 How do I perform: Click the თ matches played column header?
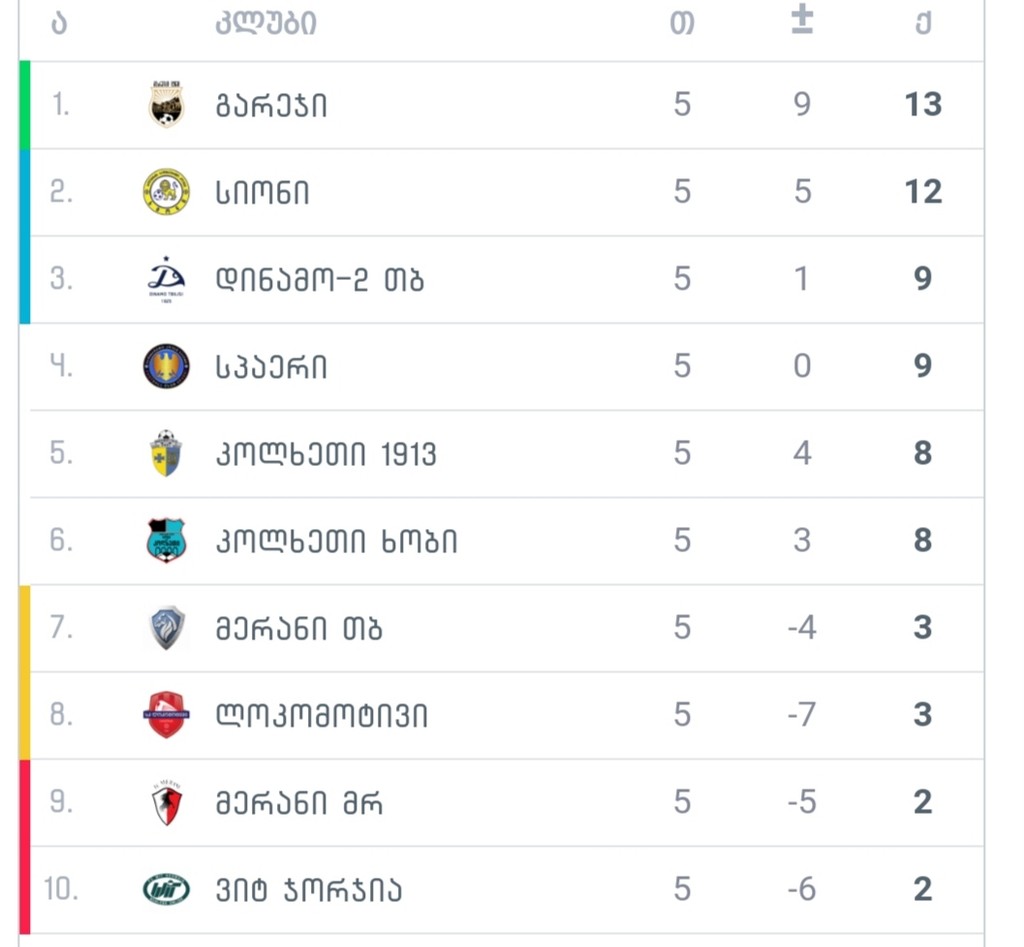682,24
